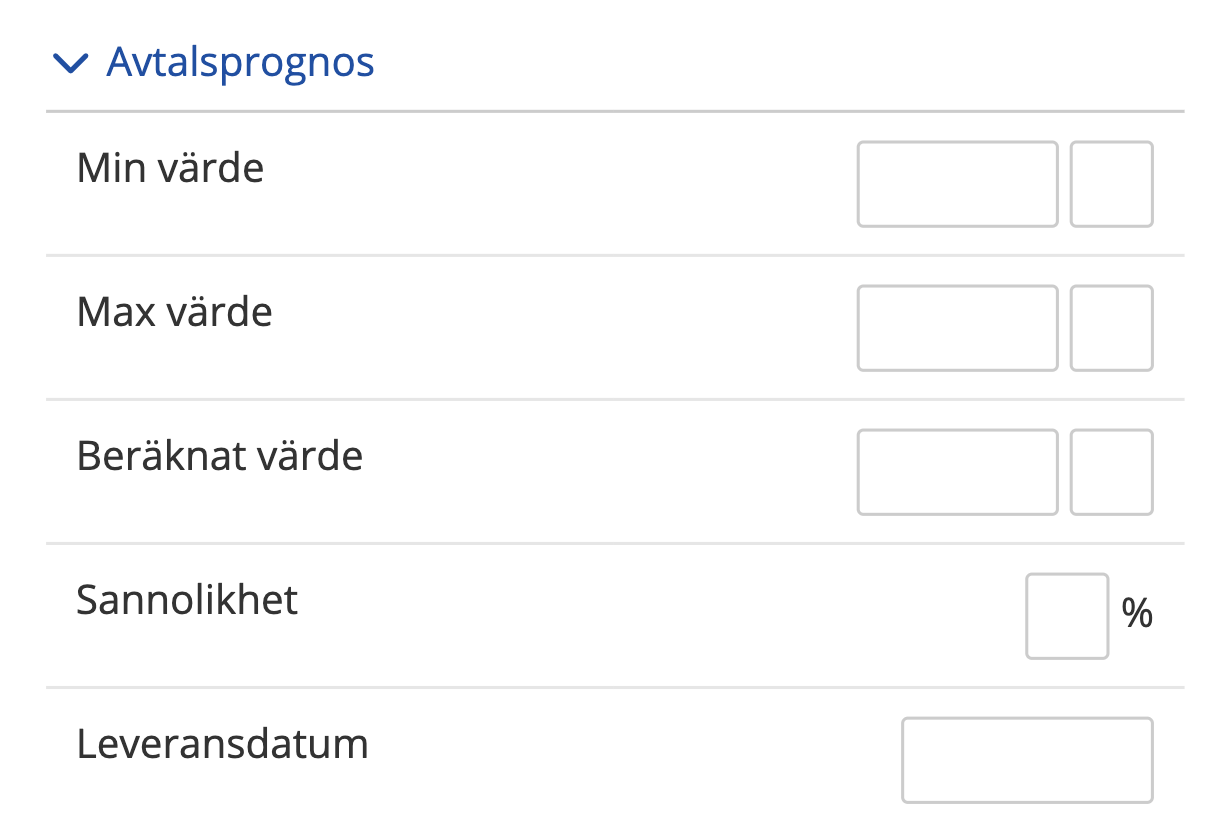1208x836 pixels.
Task: Click the small box beside Max värde amount
Action: tap(1111, 328)
